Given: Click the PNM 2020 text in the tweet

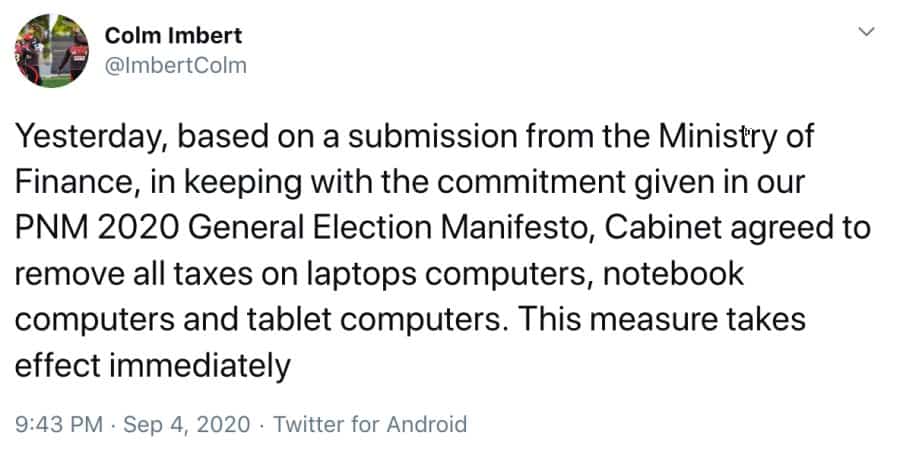Looking at the screenshot, I should (x=96, y=228).
